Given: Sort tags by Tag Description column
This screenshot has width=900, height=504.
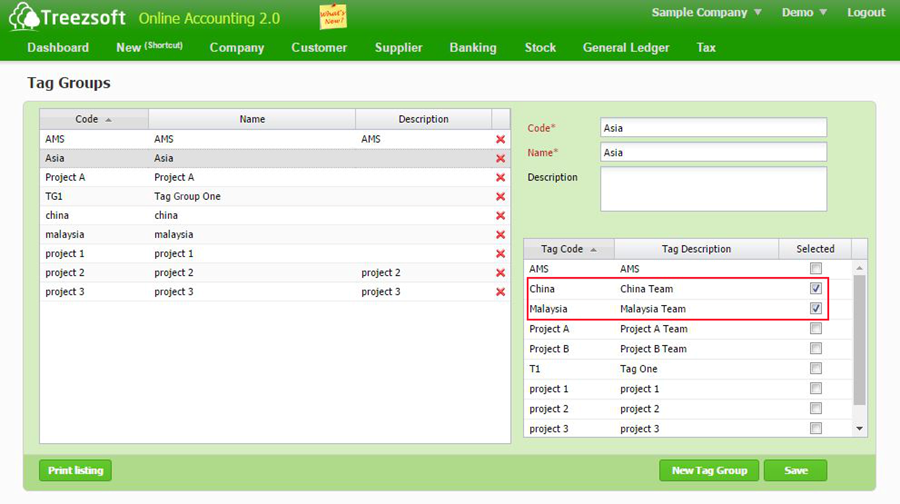Looking at the screenshot, I should [696, 249].
